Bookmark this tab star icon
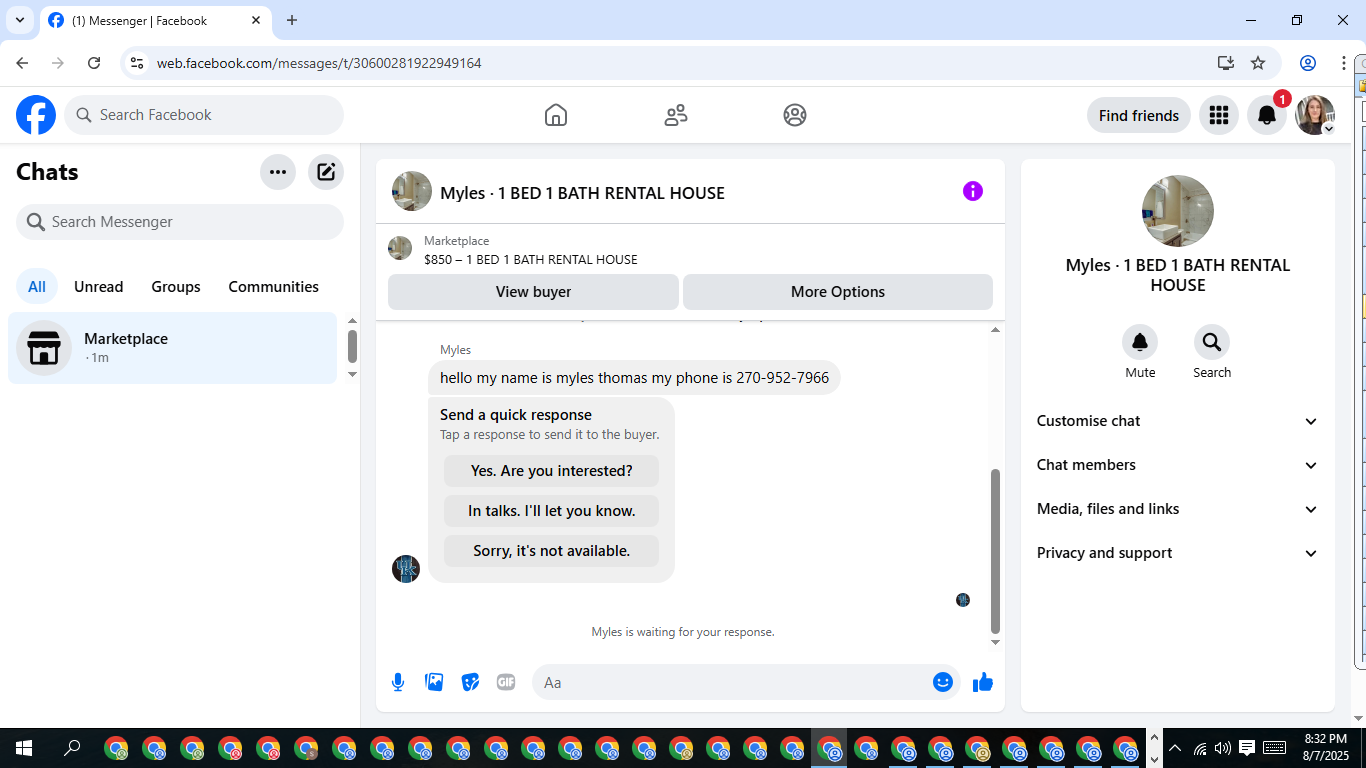Screen dimensions: 1366x768 [1258, 63]
